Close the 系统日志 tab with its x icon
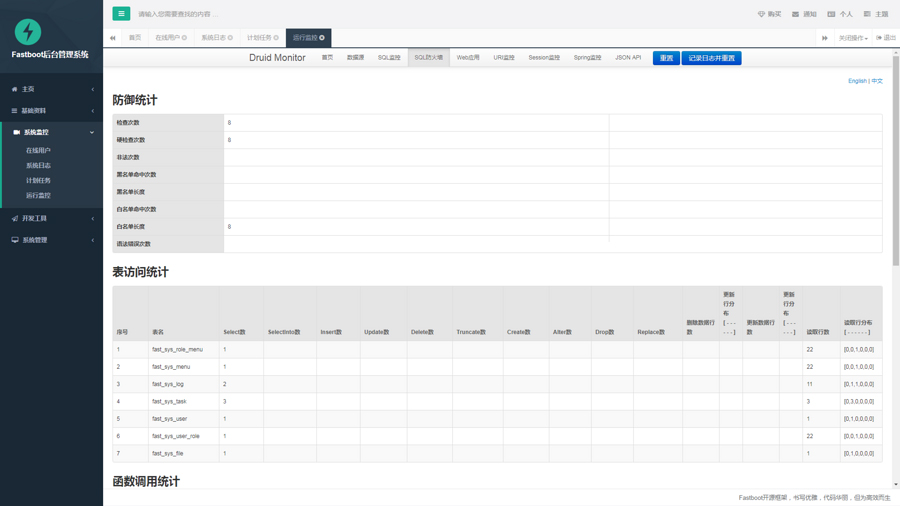 point(230,38)
